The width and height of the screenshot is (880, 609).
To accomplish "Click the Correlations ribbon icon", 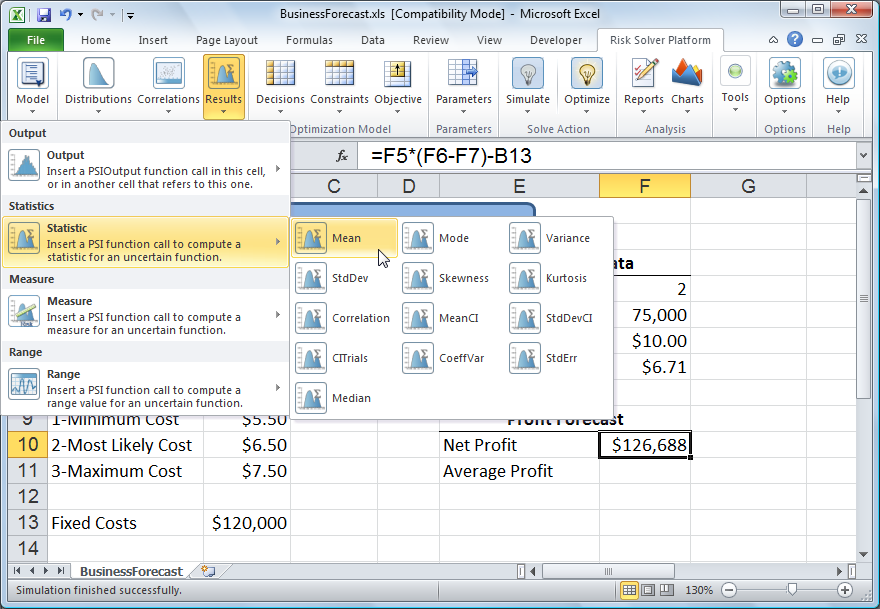I will [x=168, y=74].
